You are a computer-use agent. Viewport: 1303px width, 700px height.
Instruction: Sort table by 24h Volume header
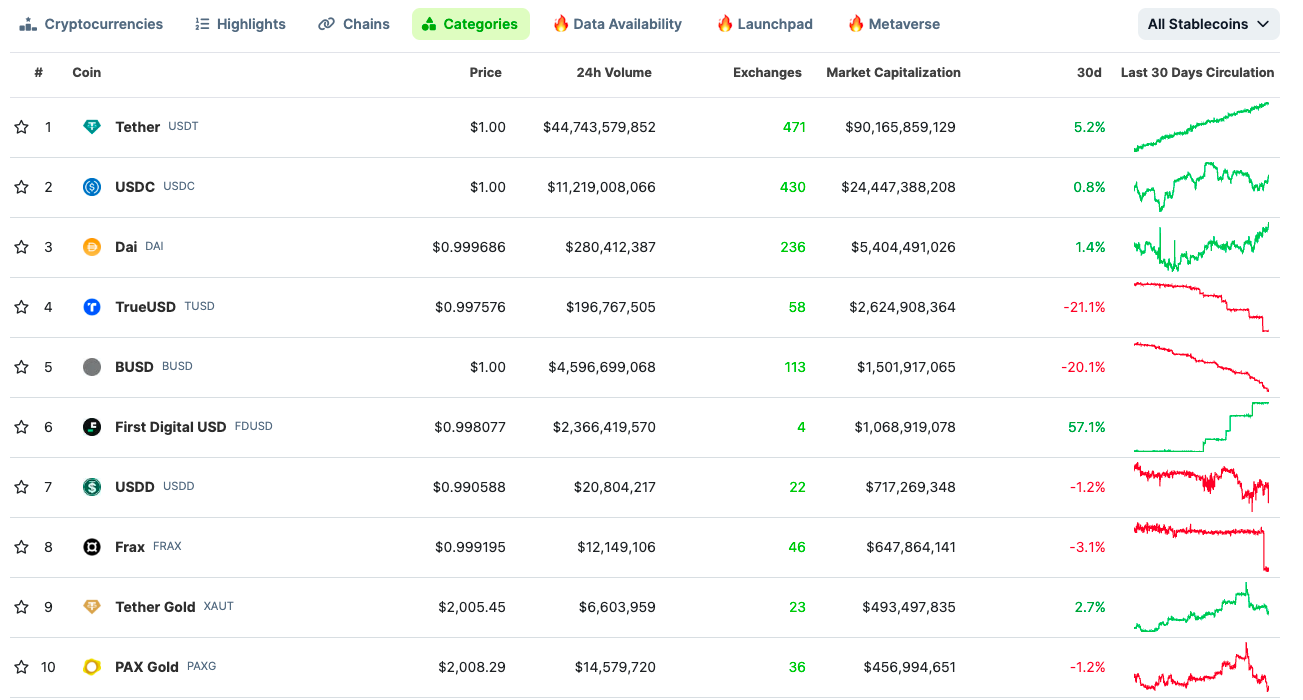(613, 72)
